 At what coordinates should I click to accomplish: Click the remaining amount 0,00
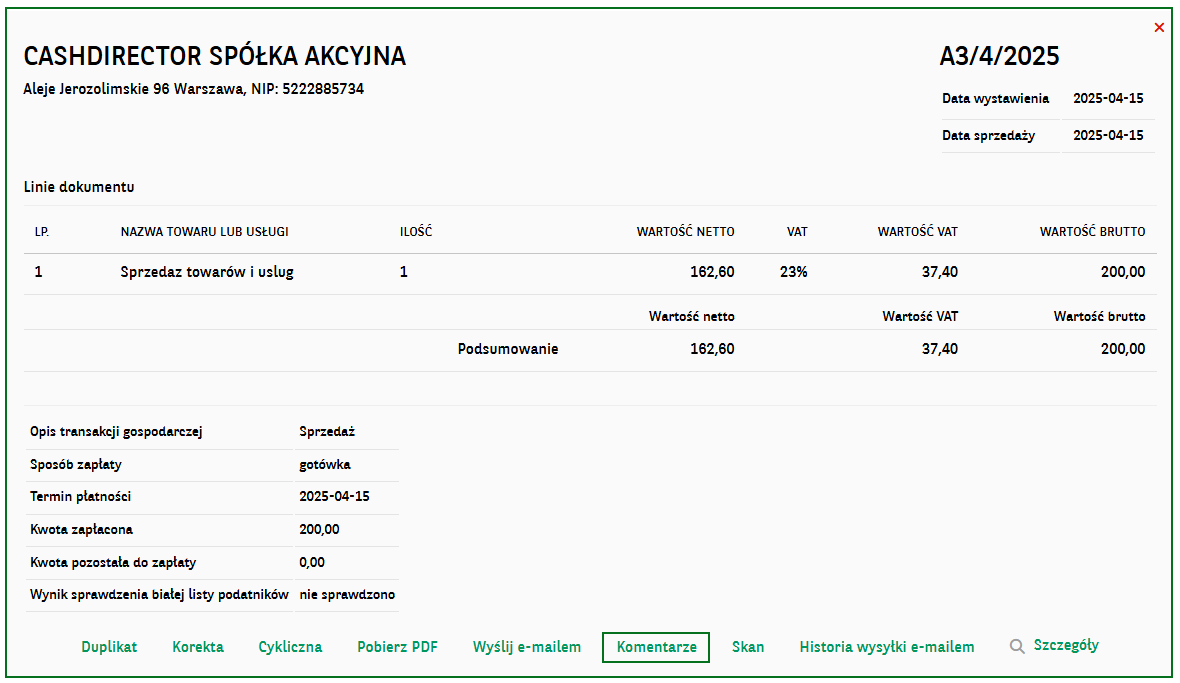312,563
